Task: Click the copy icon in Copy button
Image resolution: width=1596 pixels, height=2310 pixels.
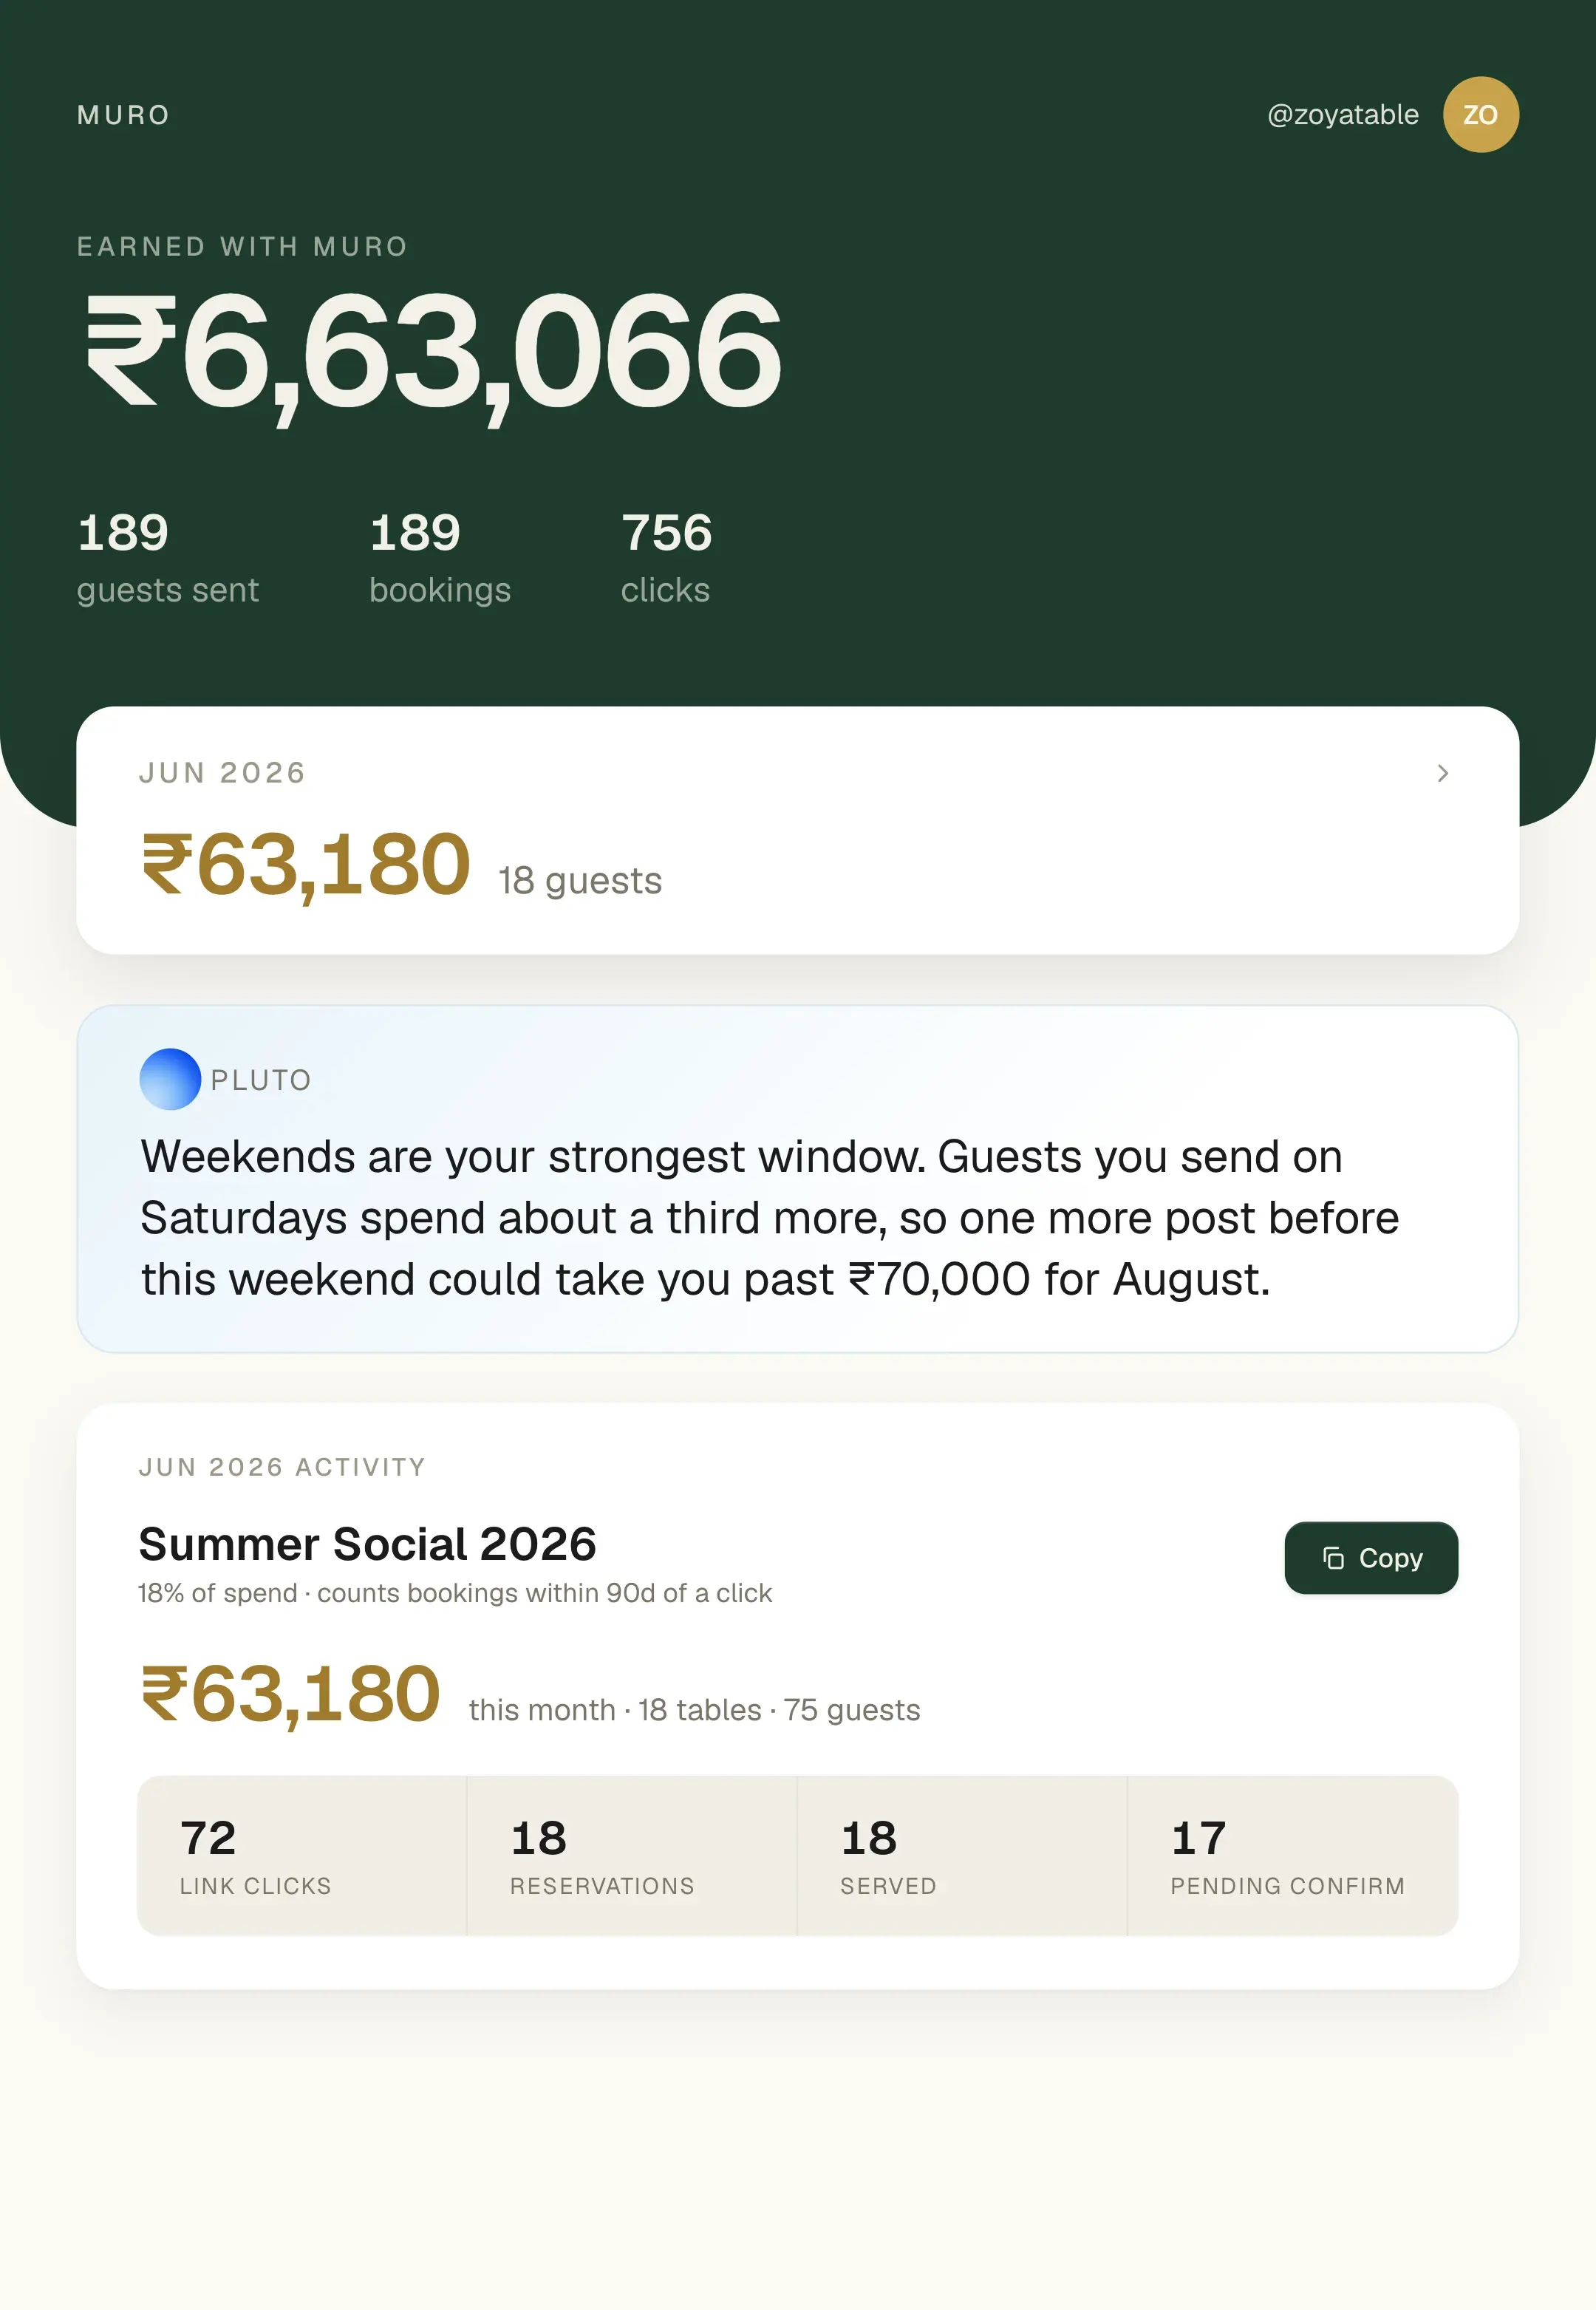Action: pyautogui.click(x=1333, y=1558)
